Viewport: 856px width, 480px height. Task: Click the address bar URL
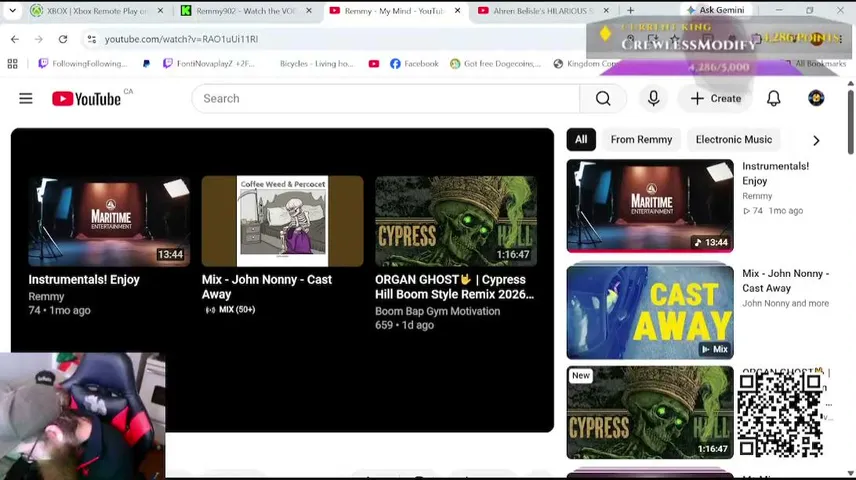(x=181, y=39)
